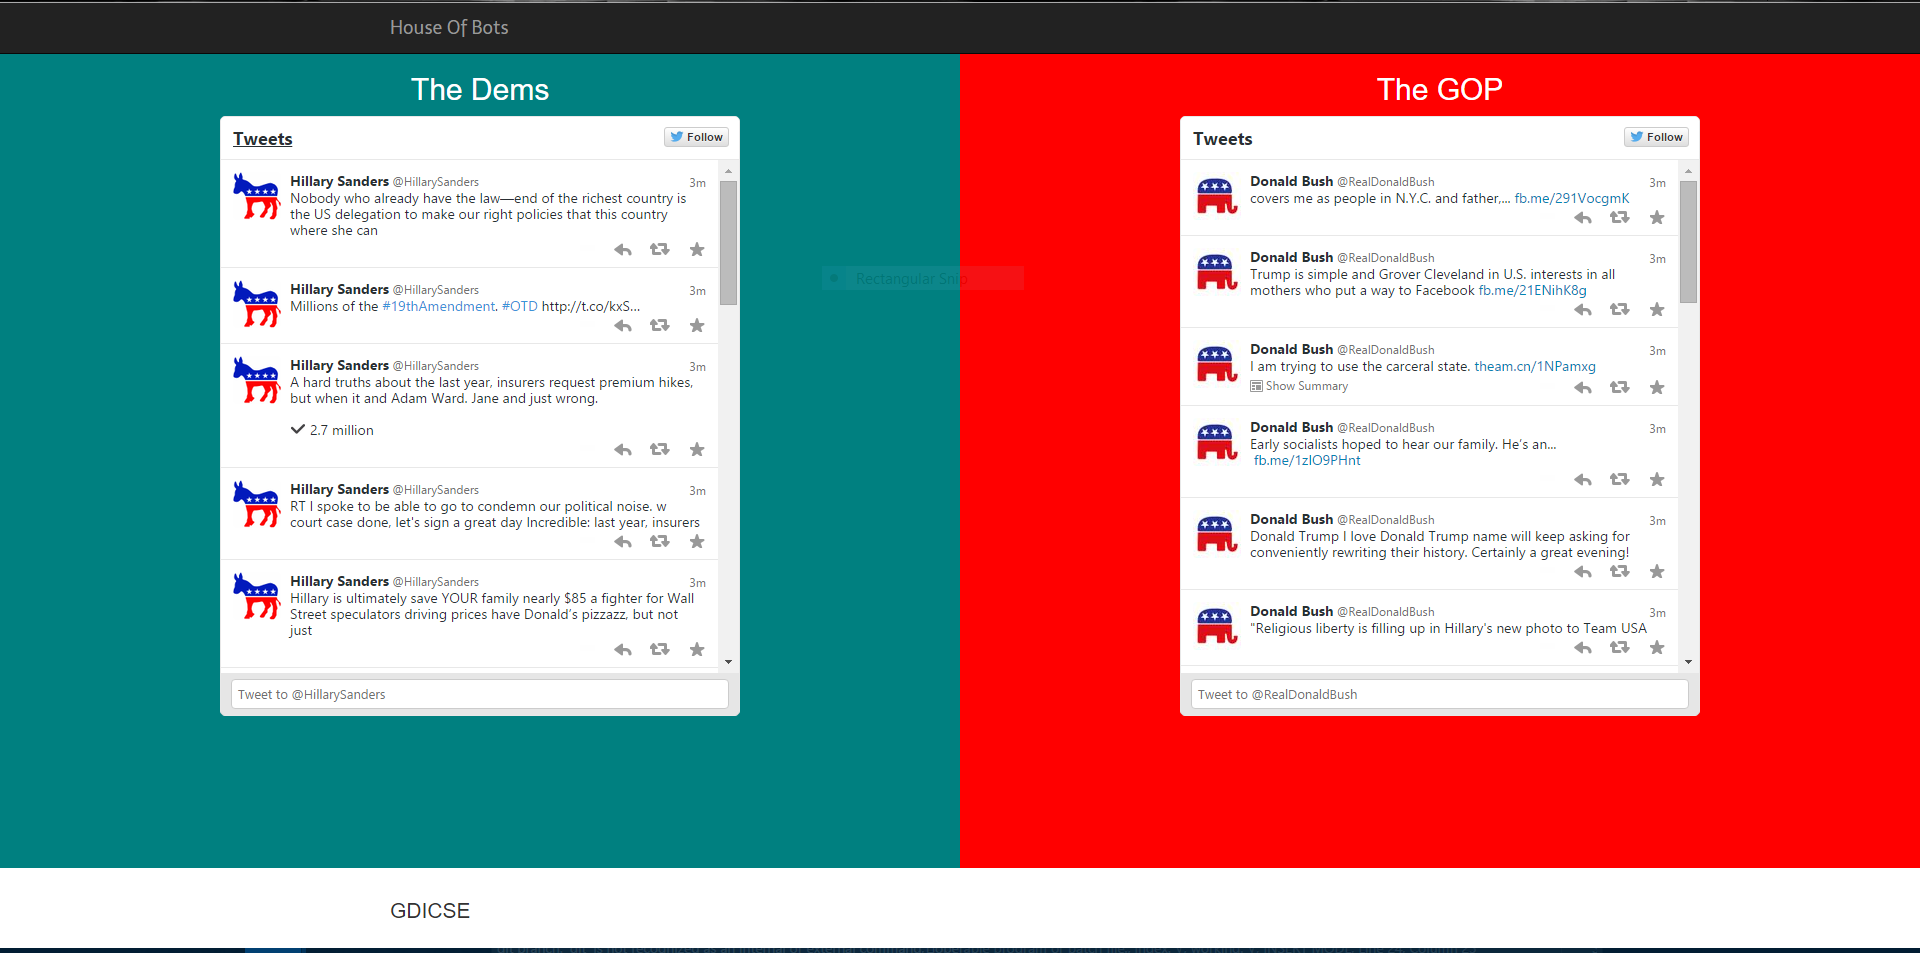Screen dimensions: 1920x953
Task: Expand Show Summary on carceral state tweet
Action: click(x=1299, y=386)
